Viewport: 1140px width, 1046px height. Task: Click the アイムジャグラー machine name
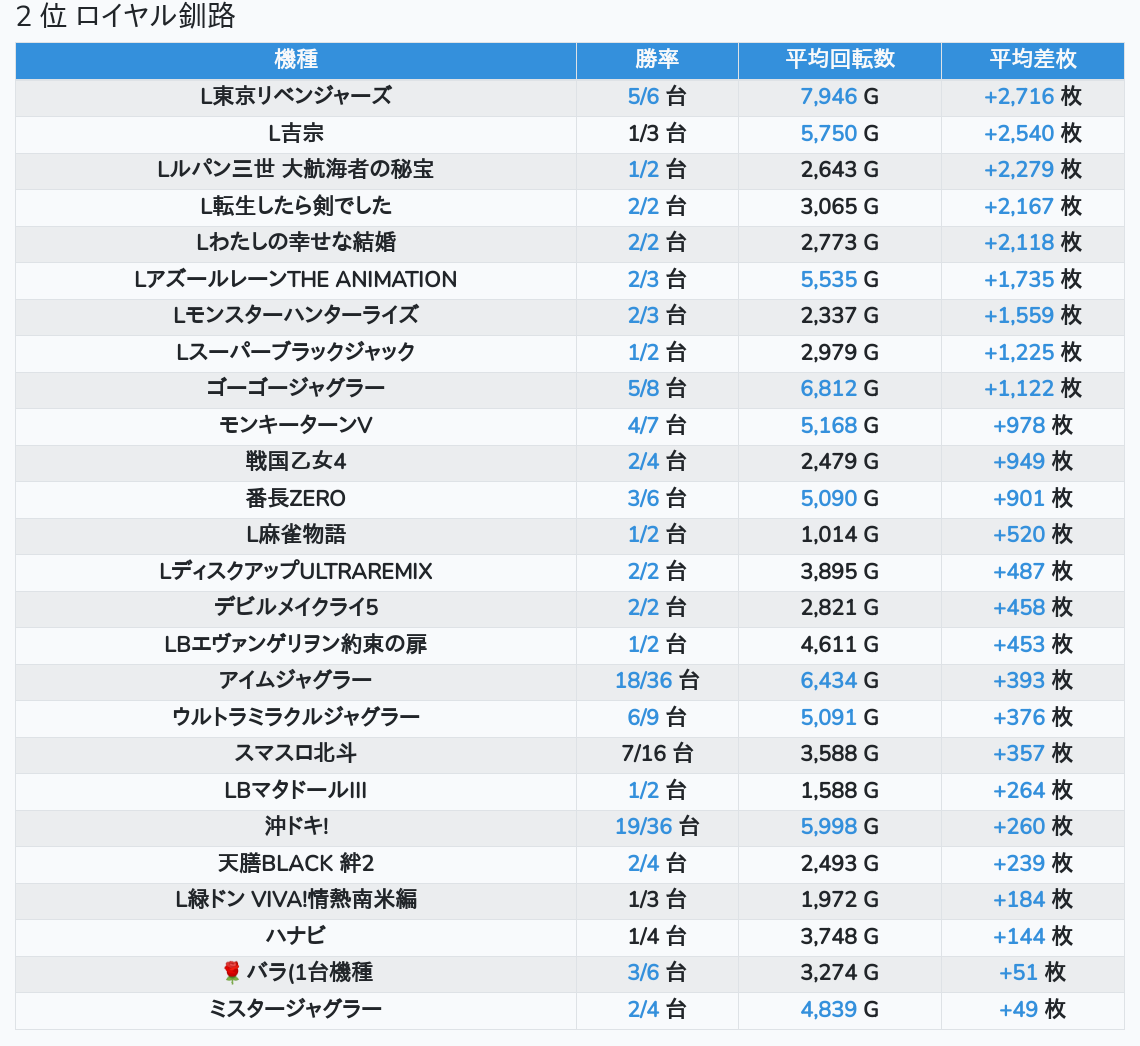pyautogui.click(x=296, y=681)
